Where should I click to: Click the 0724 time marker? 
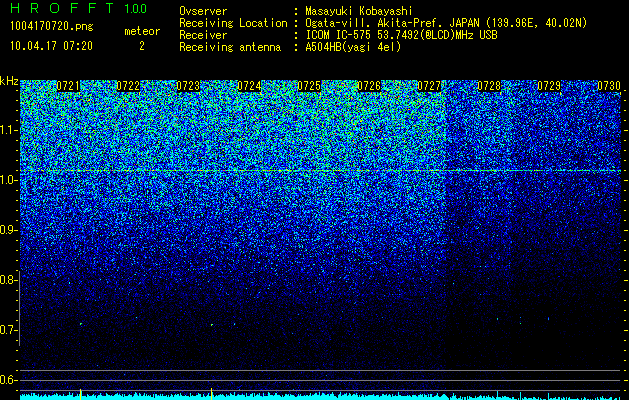pyautogui.click(x=249, y=86)
